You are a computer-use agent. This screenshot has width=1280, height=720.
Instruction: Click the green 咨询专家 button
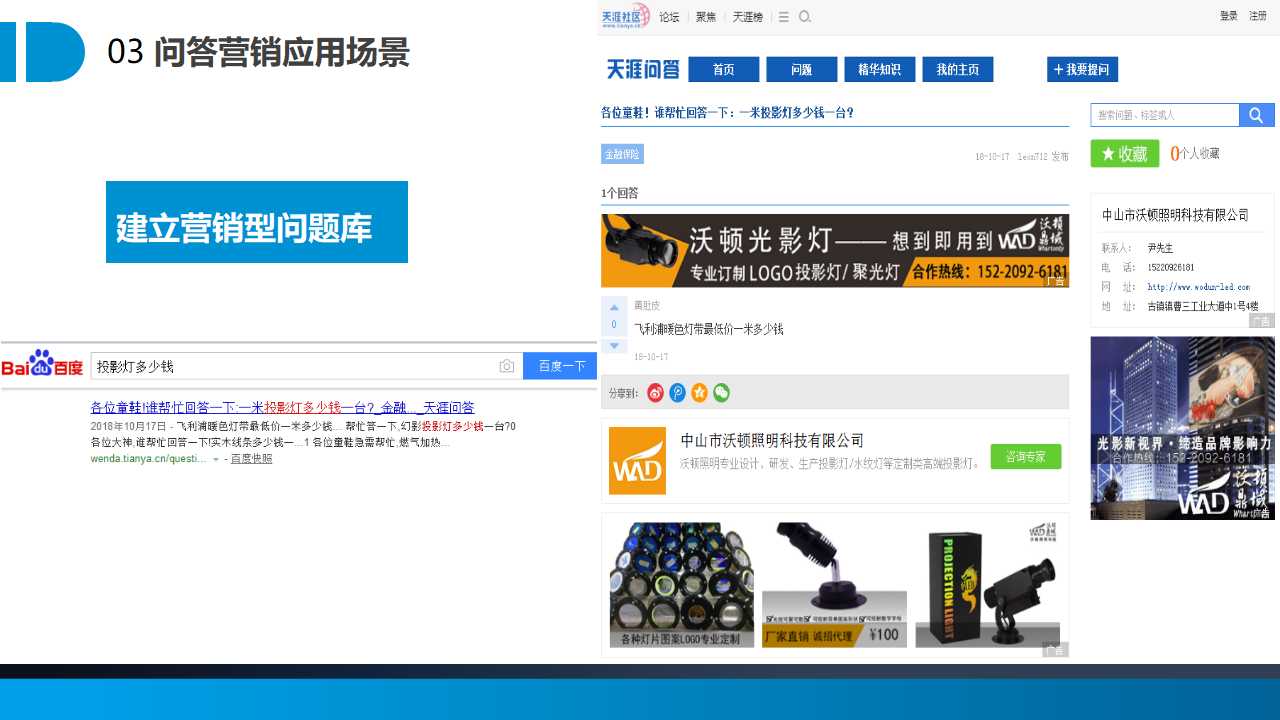[1025, 456]
